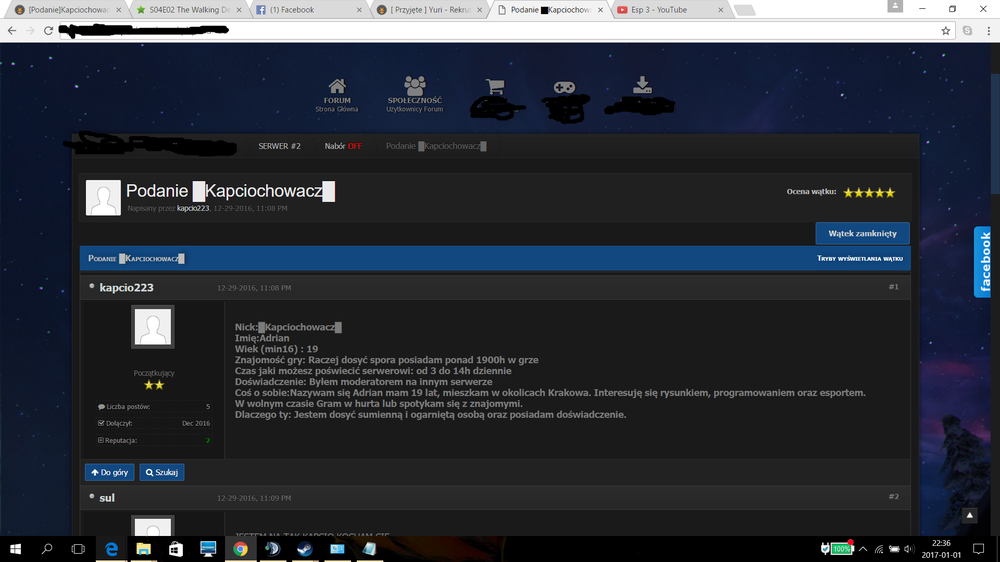Click the browser forward arrow
Screen dimensions: 1000x562
coord(30,30)
